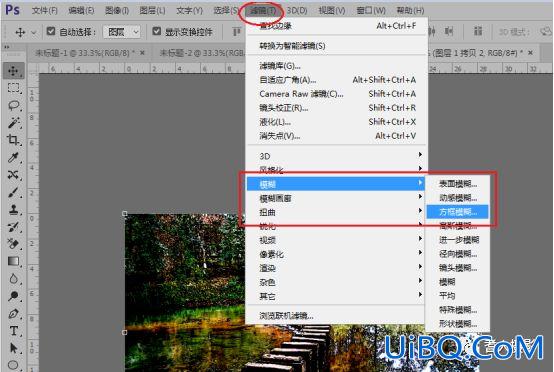Switch to 未标题-1 document tab
Viewport: 554px width, 372px height.
coord(85,53)
